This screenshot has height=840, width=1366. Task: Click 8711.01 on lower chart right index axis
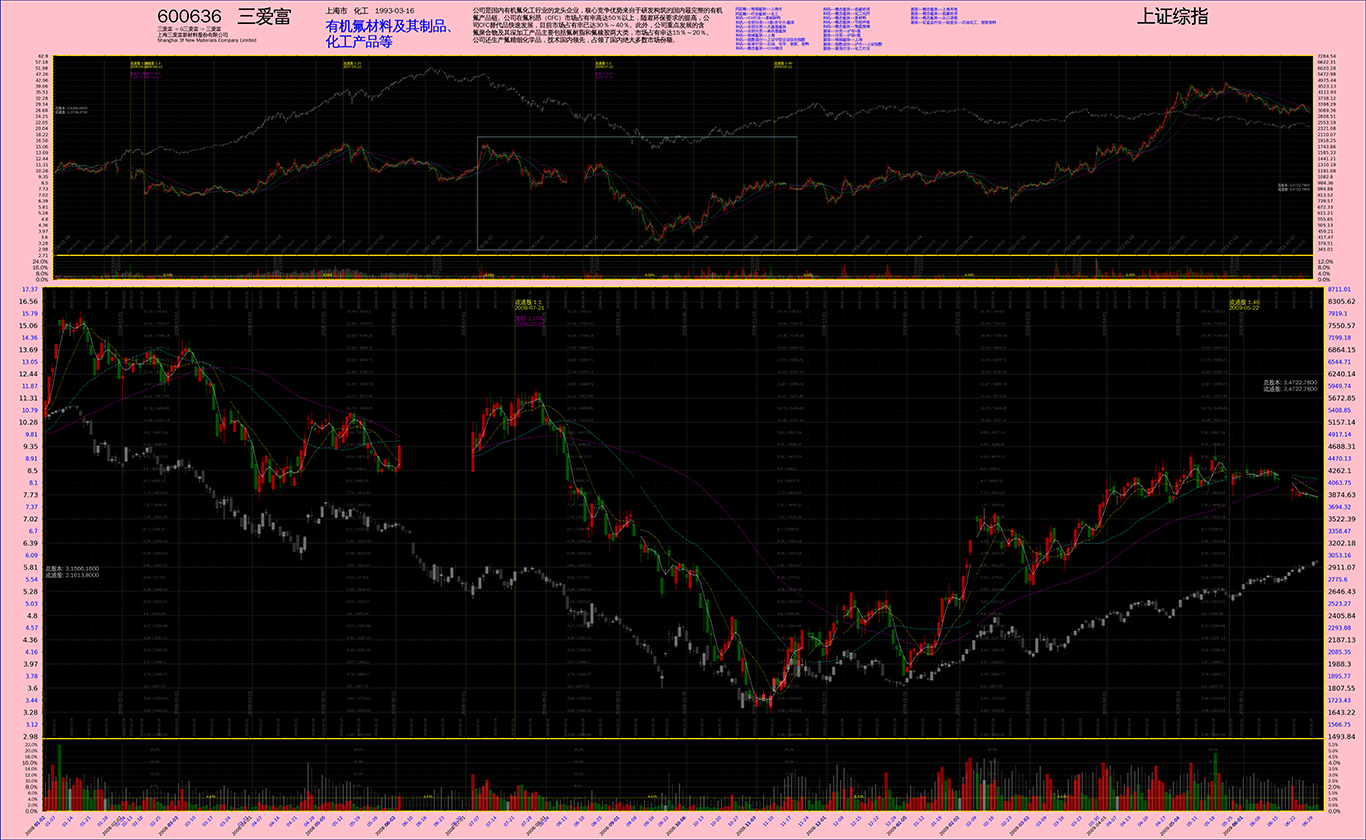coord(1340,289)
